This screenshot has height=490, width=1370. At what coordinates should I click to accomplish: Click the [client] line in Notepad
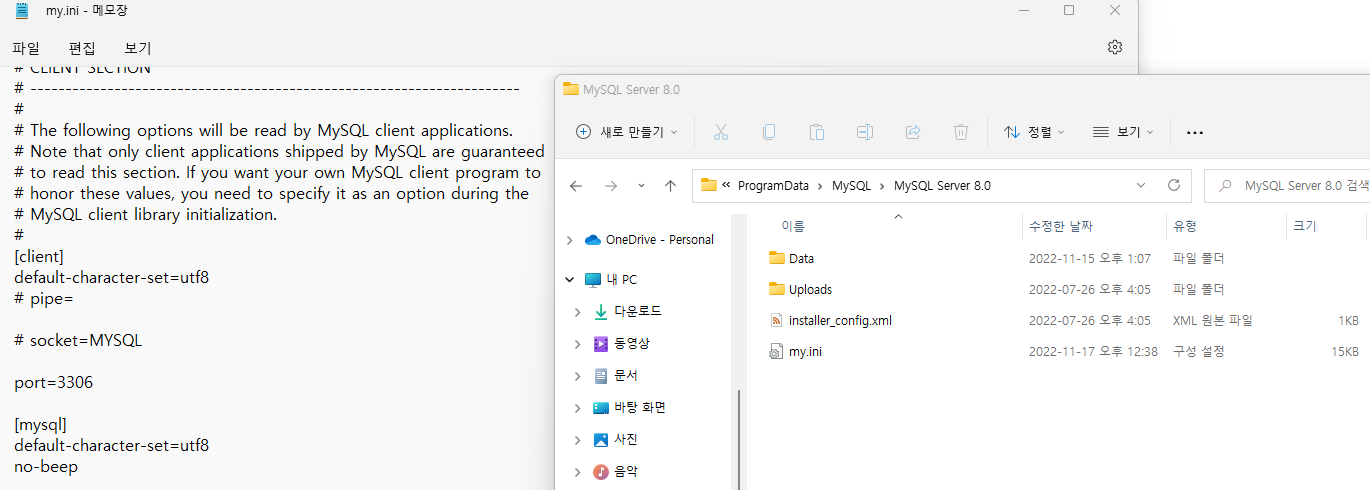tap(39, 257)
